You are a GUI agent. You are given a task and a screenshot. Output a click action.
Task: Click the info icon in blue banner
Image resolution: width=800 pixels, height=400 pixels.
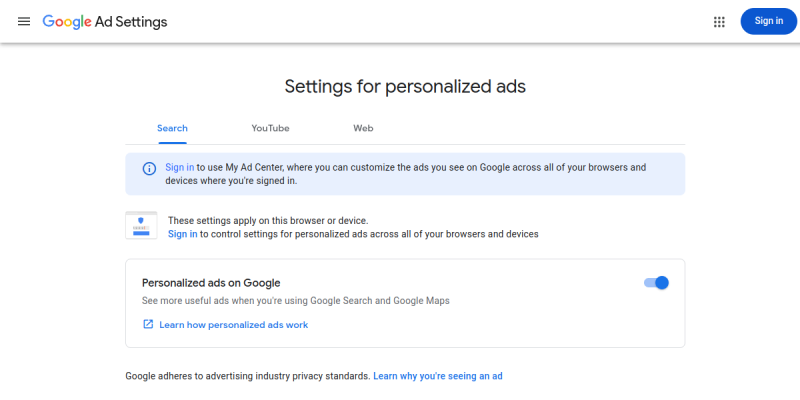coord(149,169)
